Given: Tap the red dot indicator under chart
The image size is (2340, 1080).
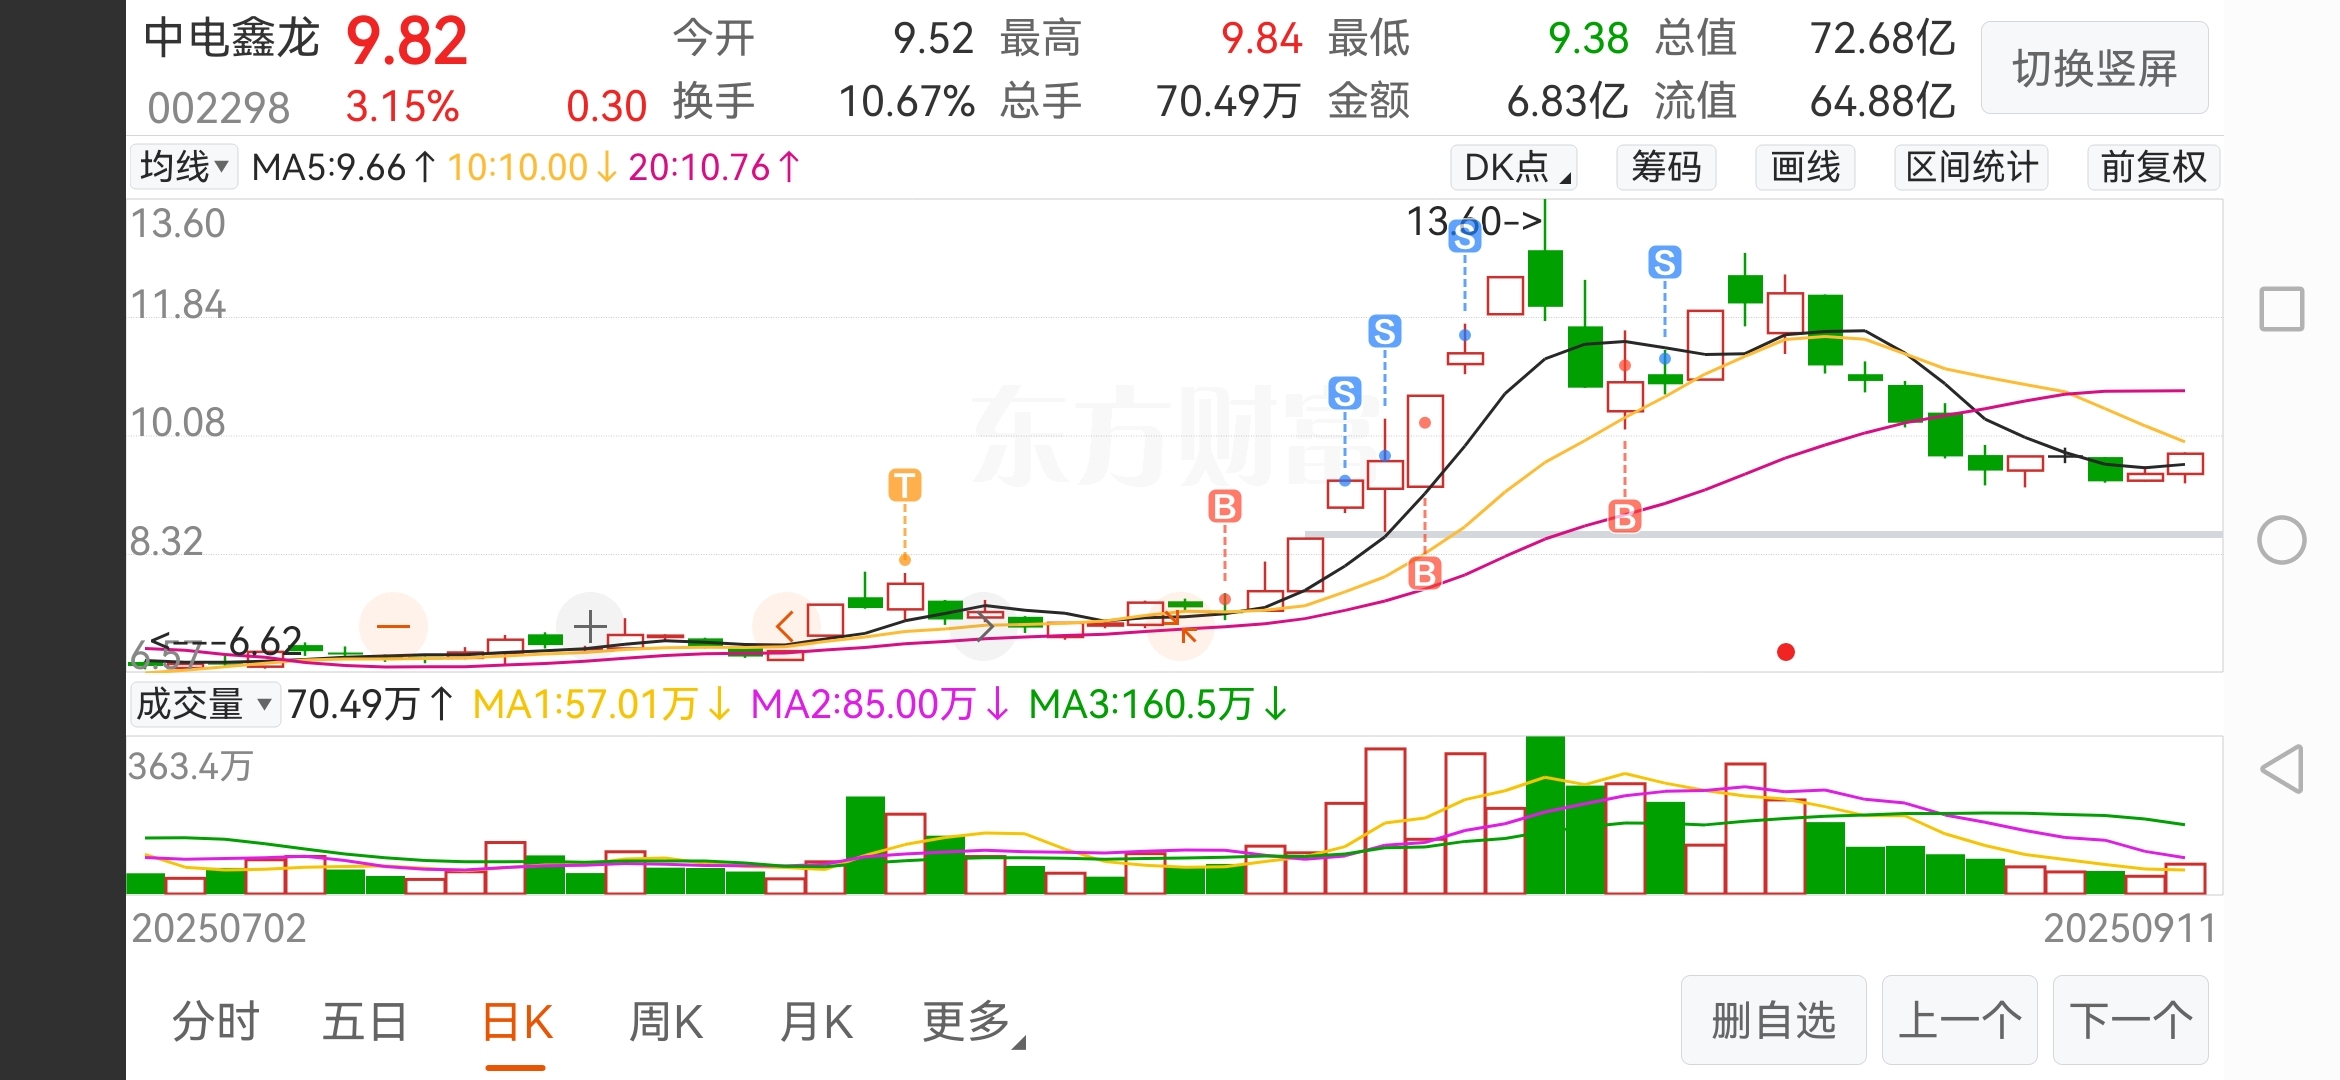Looking at the screenshot, I should click(1786, 653).
